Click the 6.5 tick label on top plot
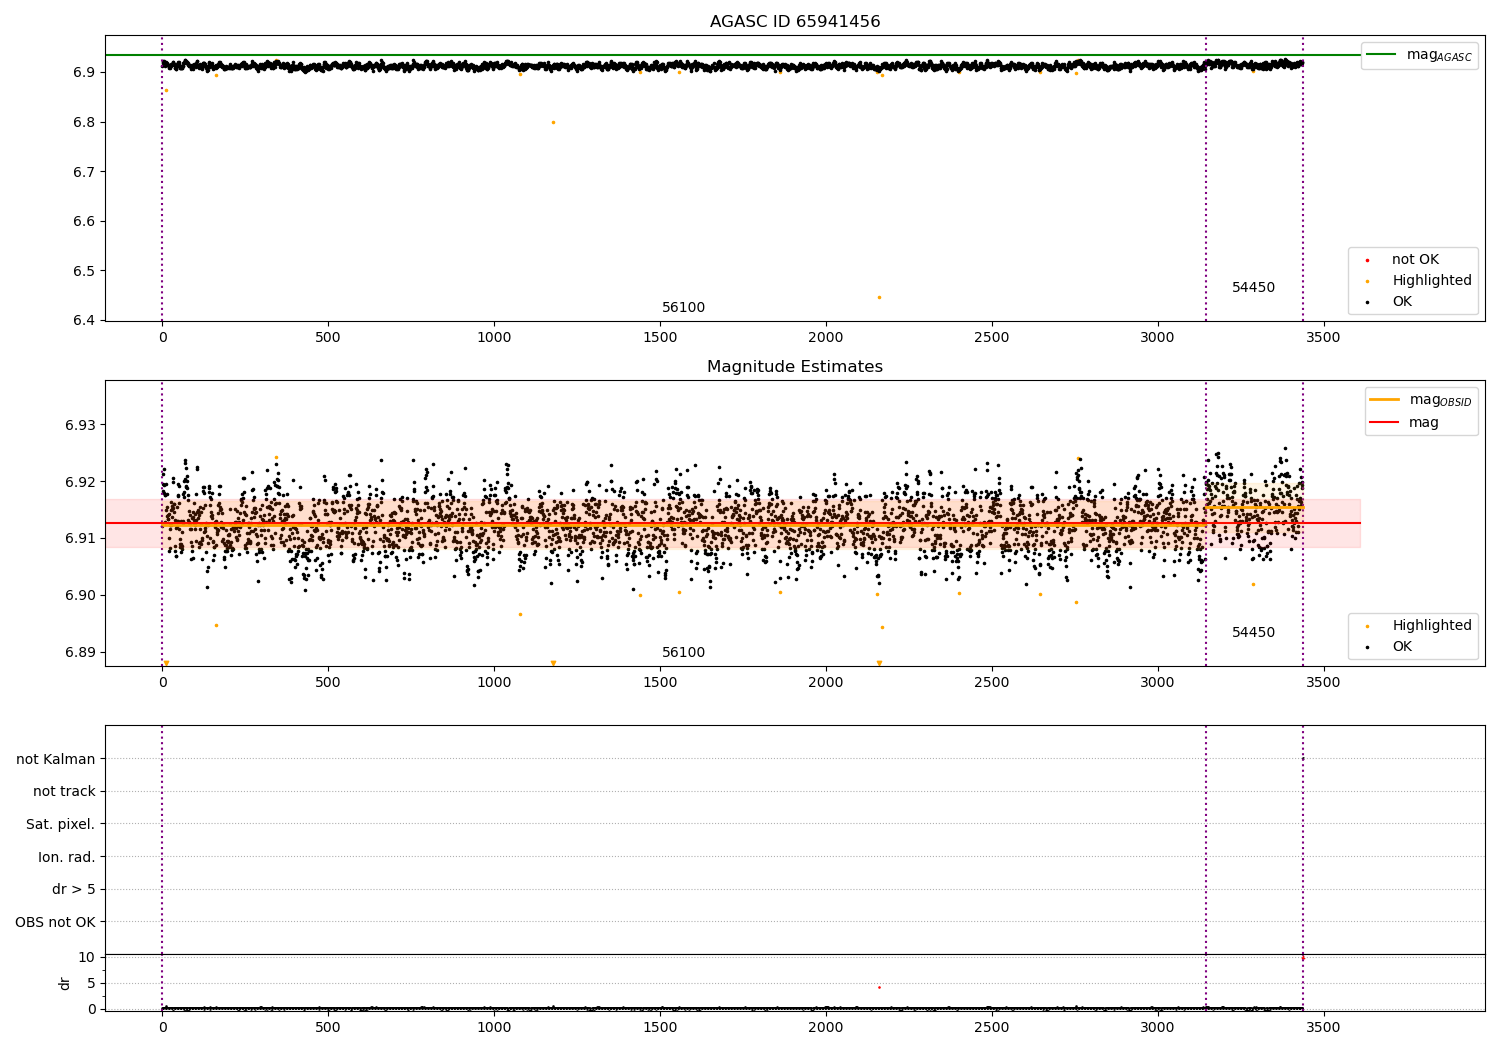 [x=83, y=271]
